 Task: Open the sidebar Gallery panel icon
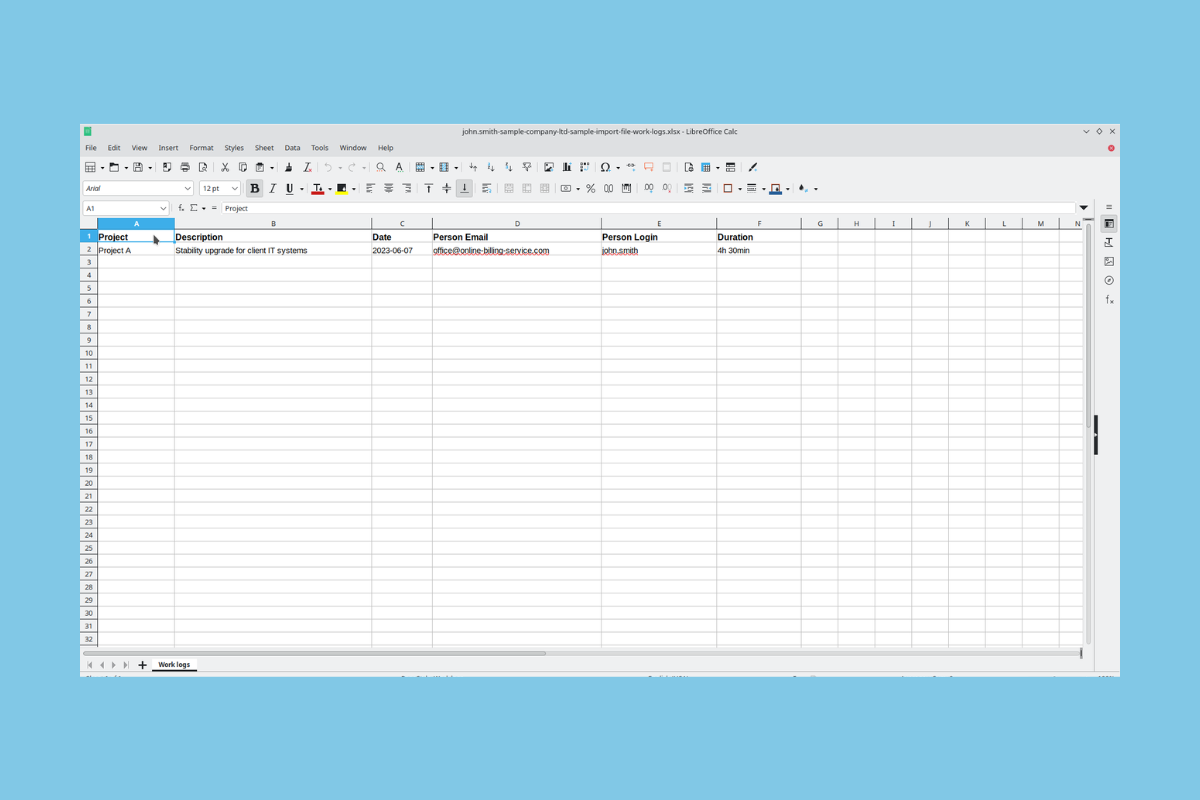1109,261
